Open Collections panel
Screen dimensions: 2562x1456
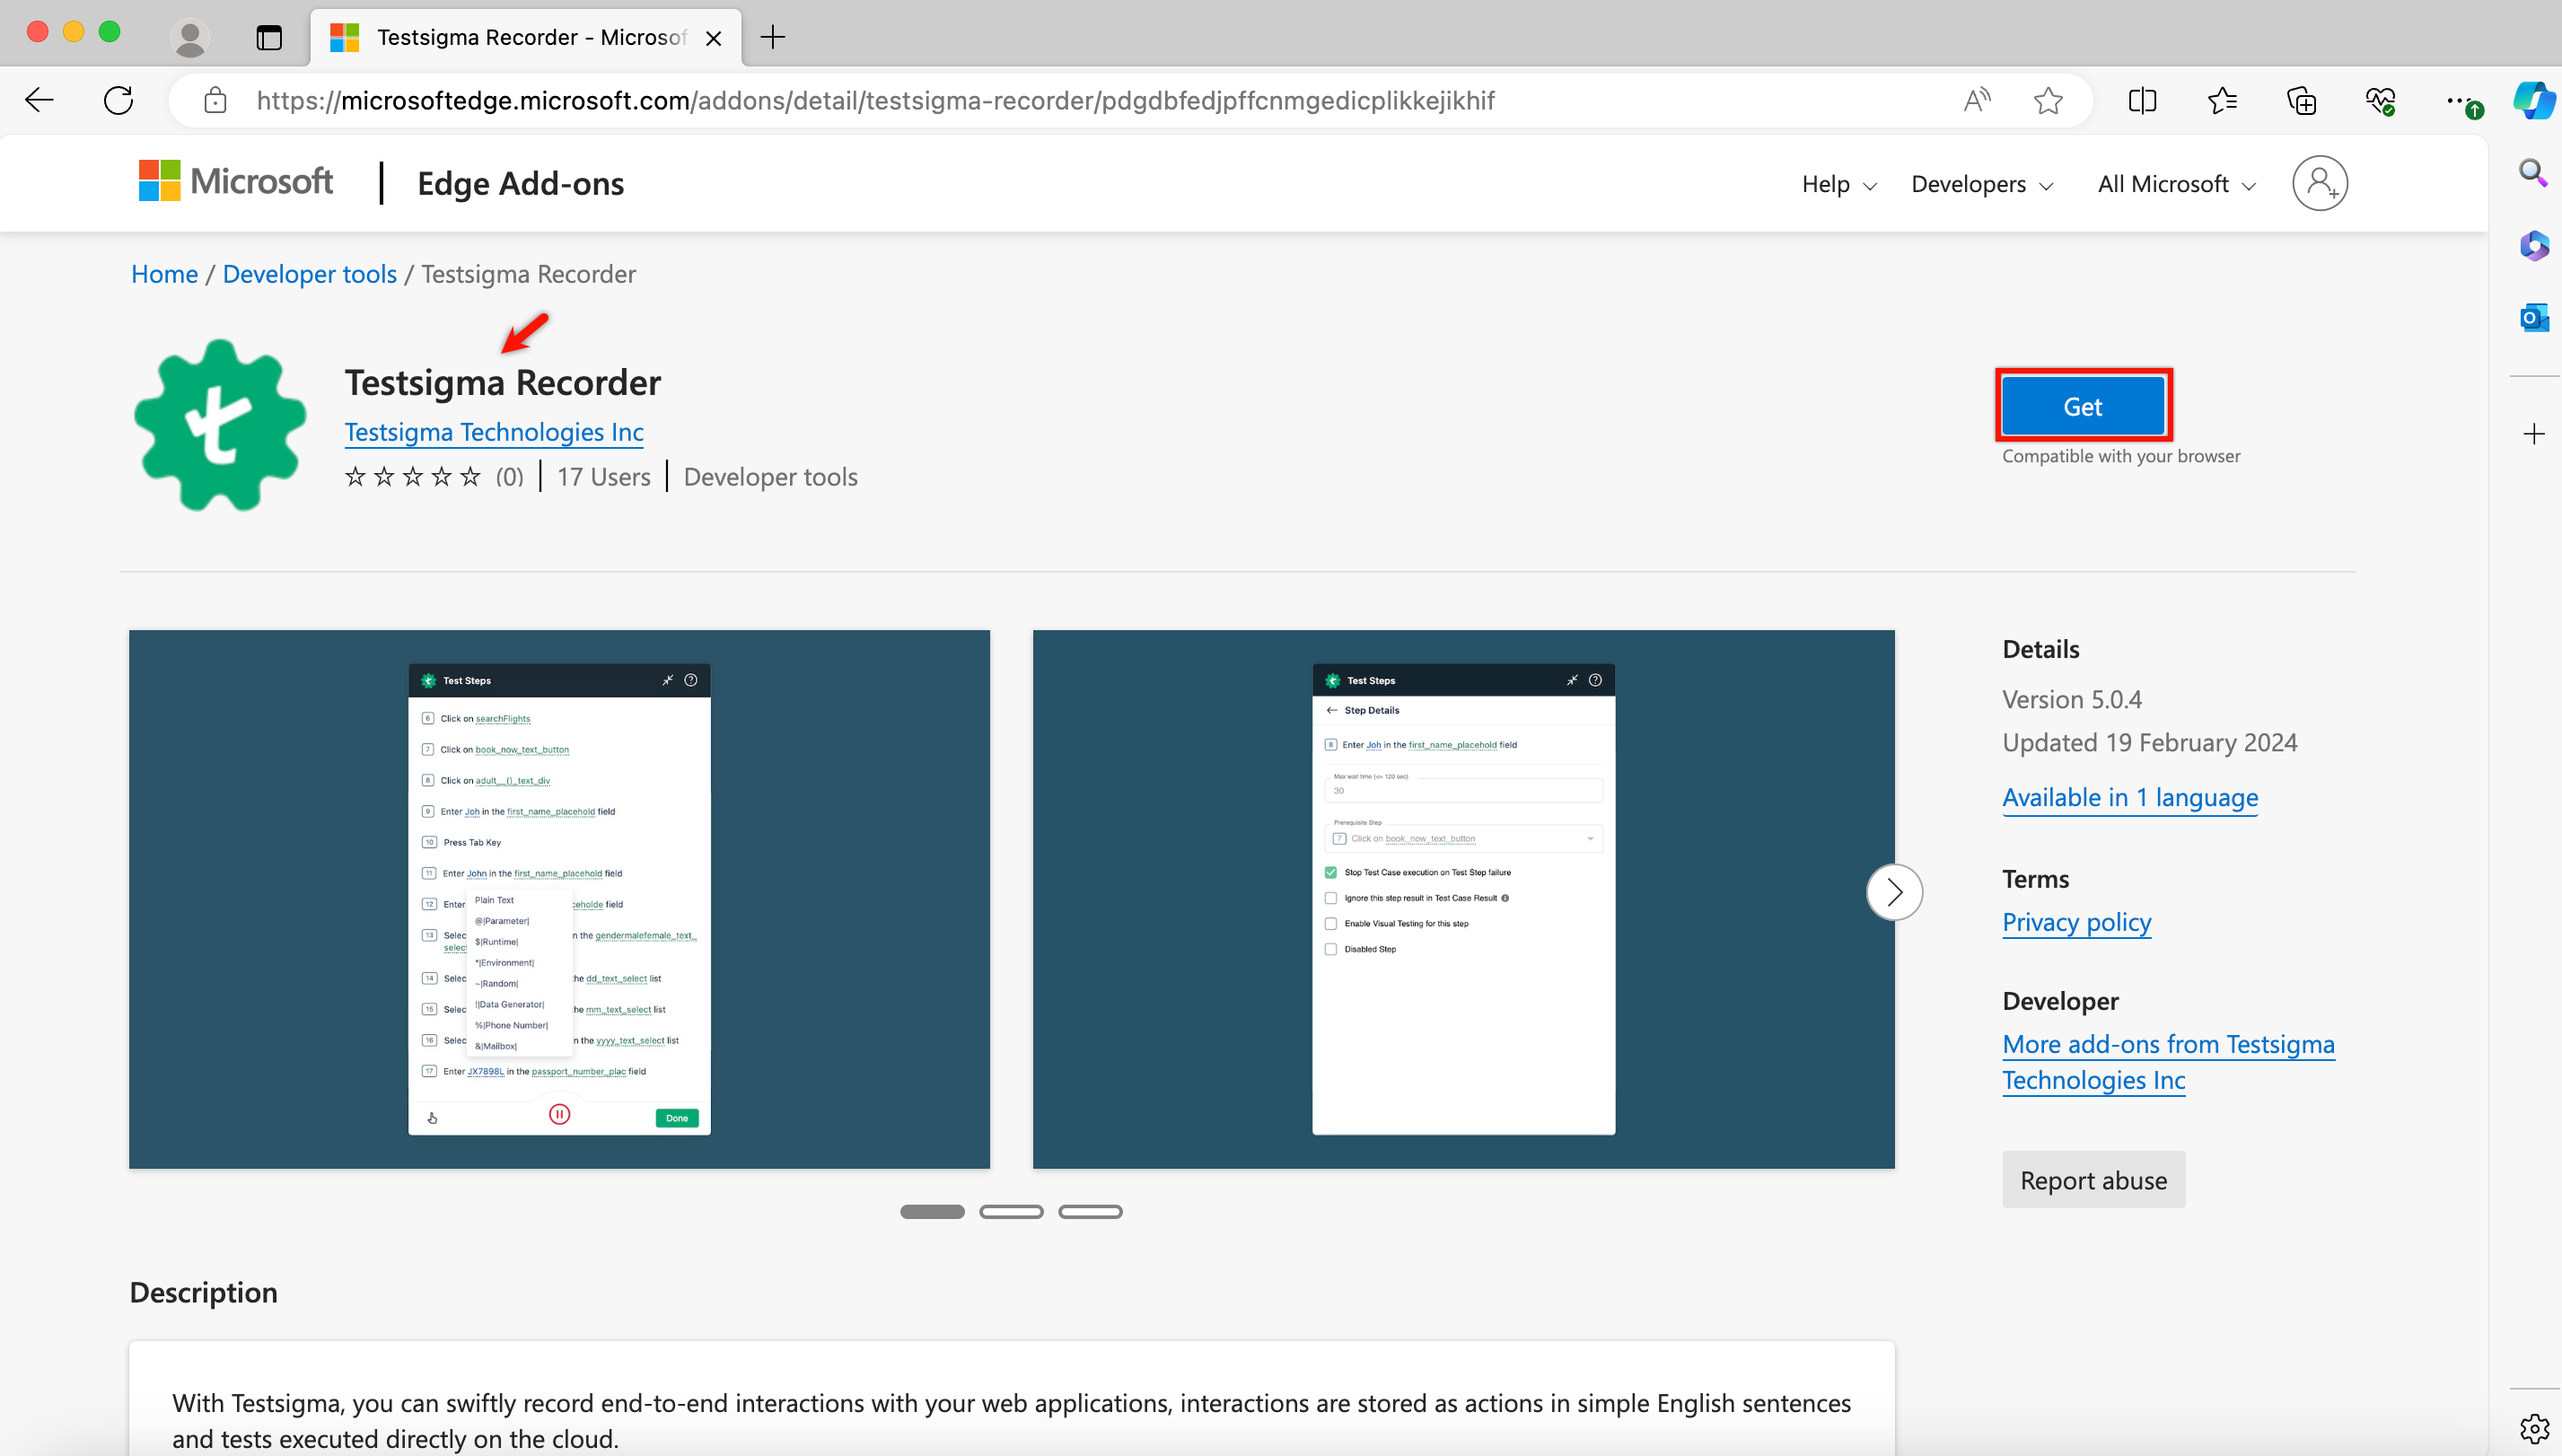(x=2301, y=100)
